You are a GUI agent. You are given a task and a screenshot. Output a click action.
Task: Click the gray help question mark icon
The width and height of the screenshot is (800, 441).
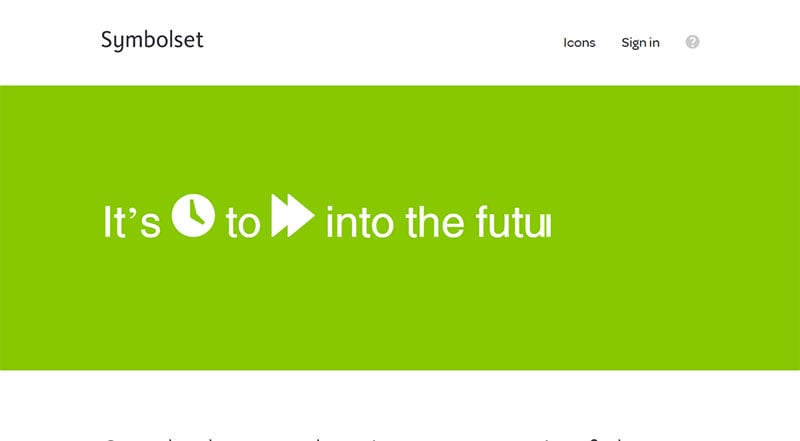pos(692,42)
